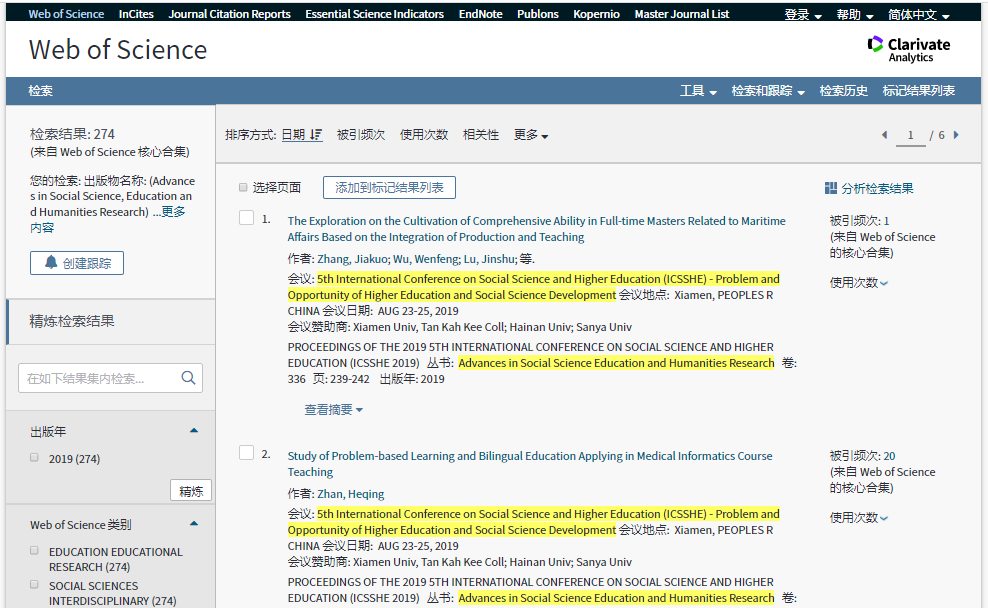Expand 使用次数 for result 2
The height and width of the screenshot is (608, 988).
(859, 518)
